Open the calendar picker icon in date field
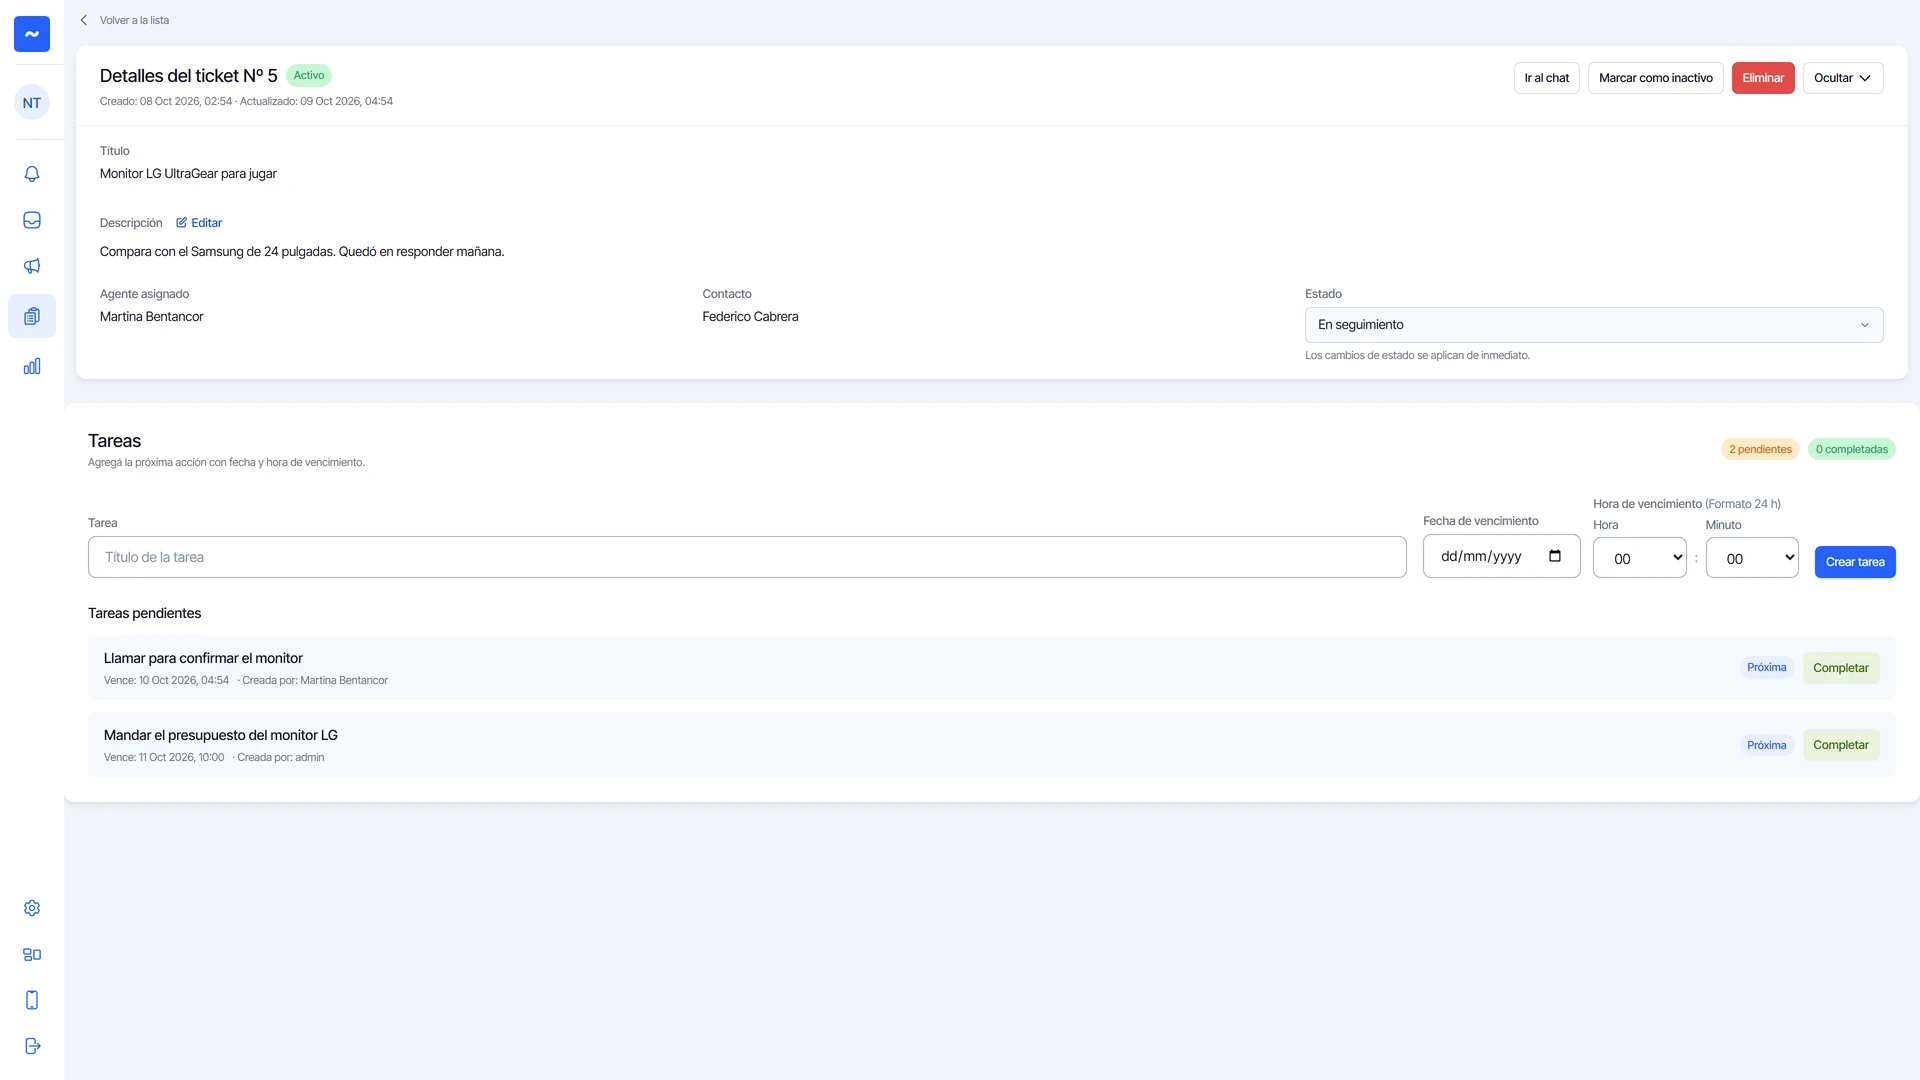Screen dimensions: 1920x1080 coord(1555,556)
